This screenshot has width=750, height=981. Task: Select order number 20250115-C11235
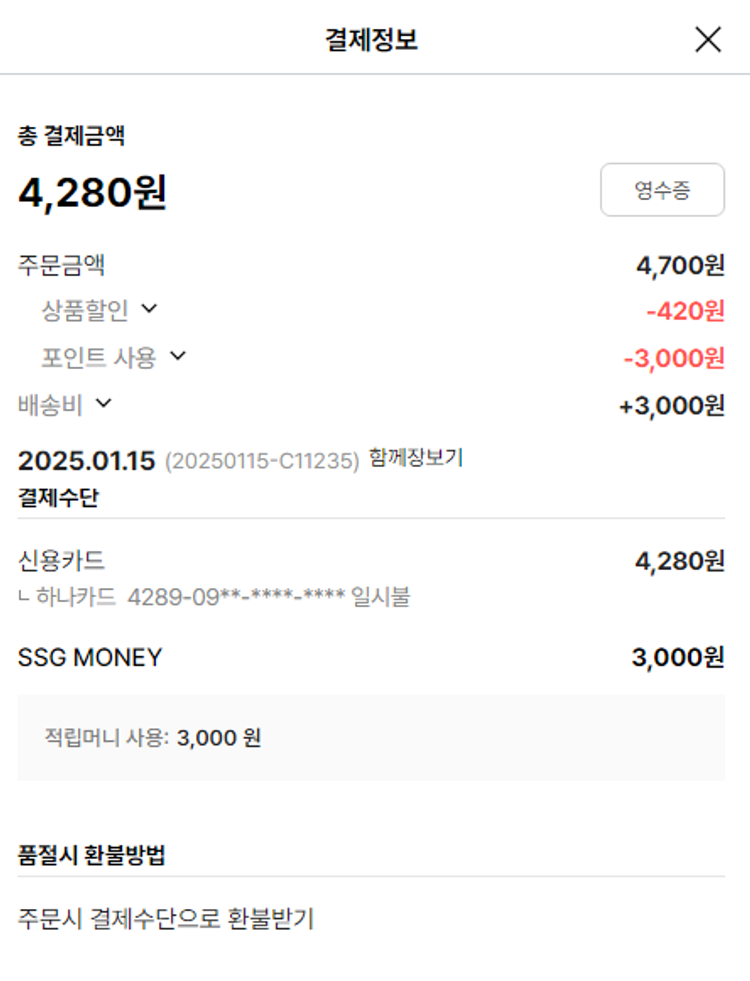coord(262,462)
